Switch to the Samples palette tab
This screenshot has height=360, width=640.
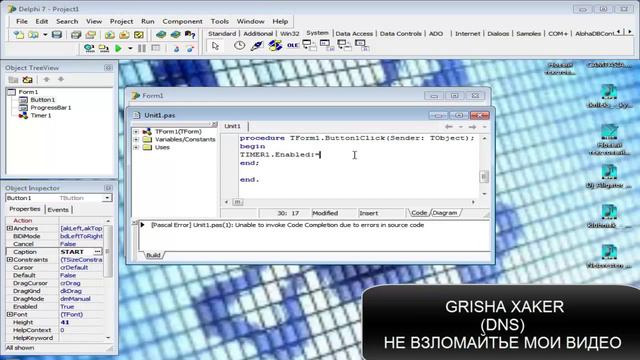[x=528, y=33]
